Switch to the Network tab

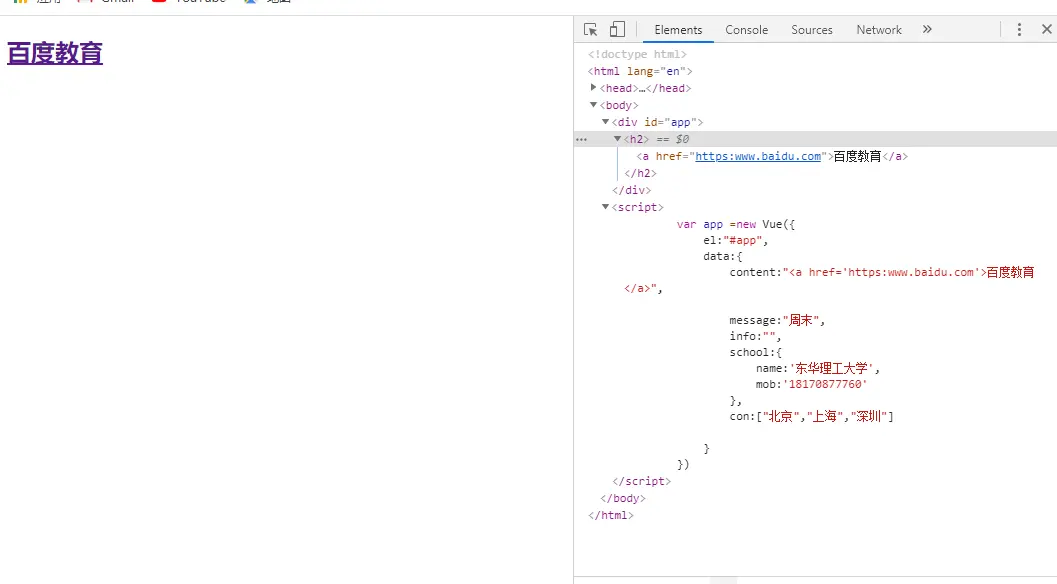click(878, 30)
